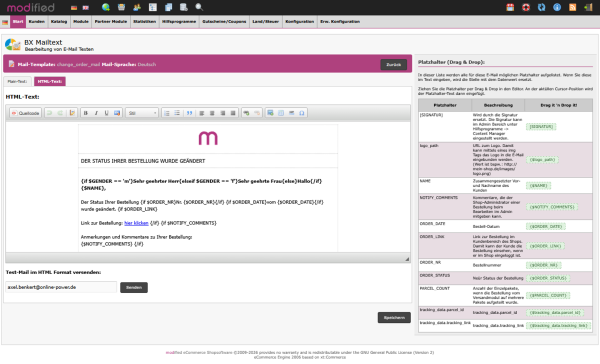This screenshot has width=600, height=364.
Task: Insert special character omega icon
Action: pos(302,113)
